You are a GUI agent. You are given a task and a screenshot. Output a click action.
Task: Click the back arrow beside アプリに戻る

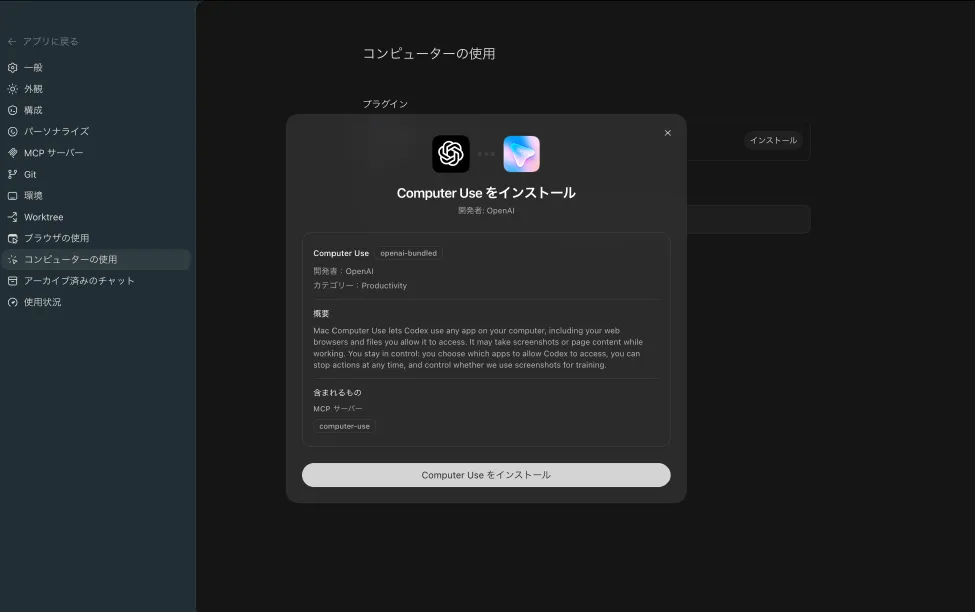click(12, 42)
